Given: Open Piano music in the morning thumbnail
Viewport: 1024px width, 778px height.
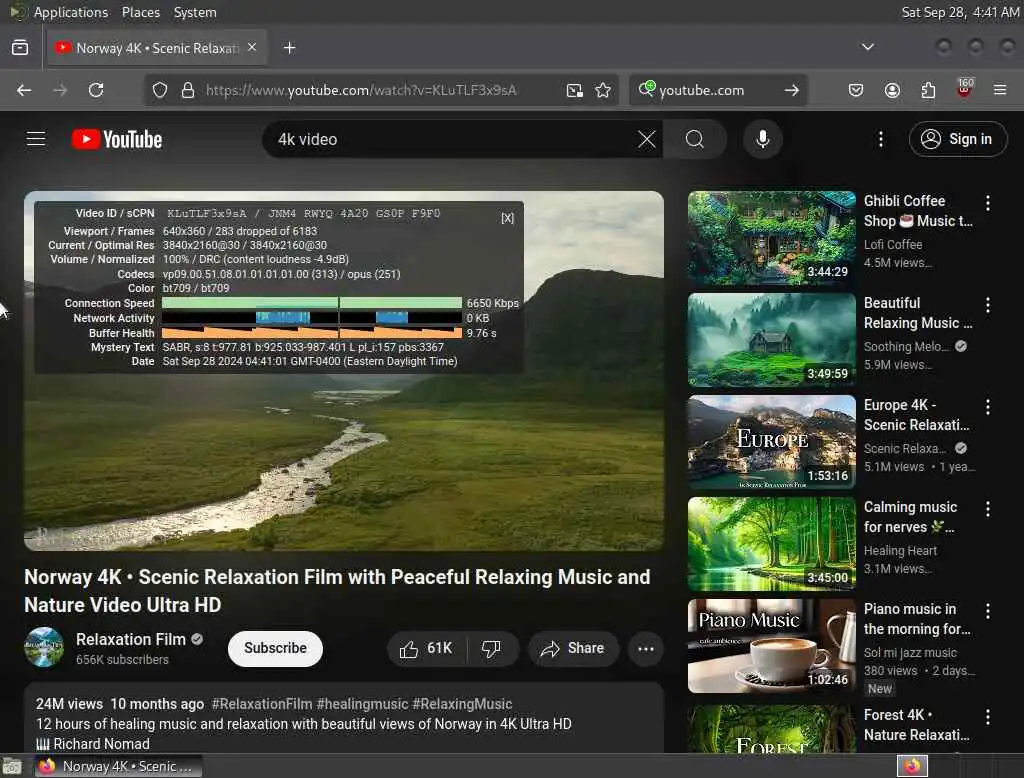Looking at the screenshot, I should tap(771, 645).
